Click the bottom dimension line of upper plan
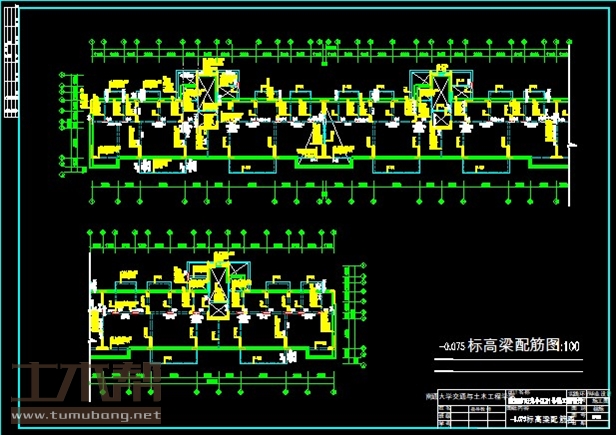The image size is (616, 435). pos(330,186)
